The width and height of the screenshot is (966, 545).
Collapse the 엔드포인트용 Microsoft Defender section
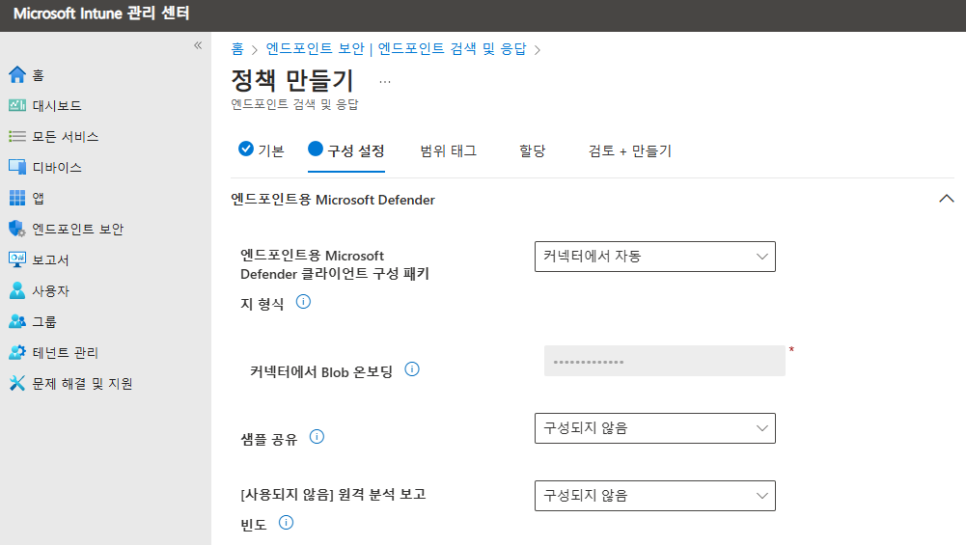coord(946,199)
